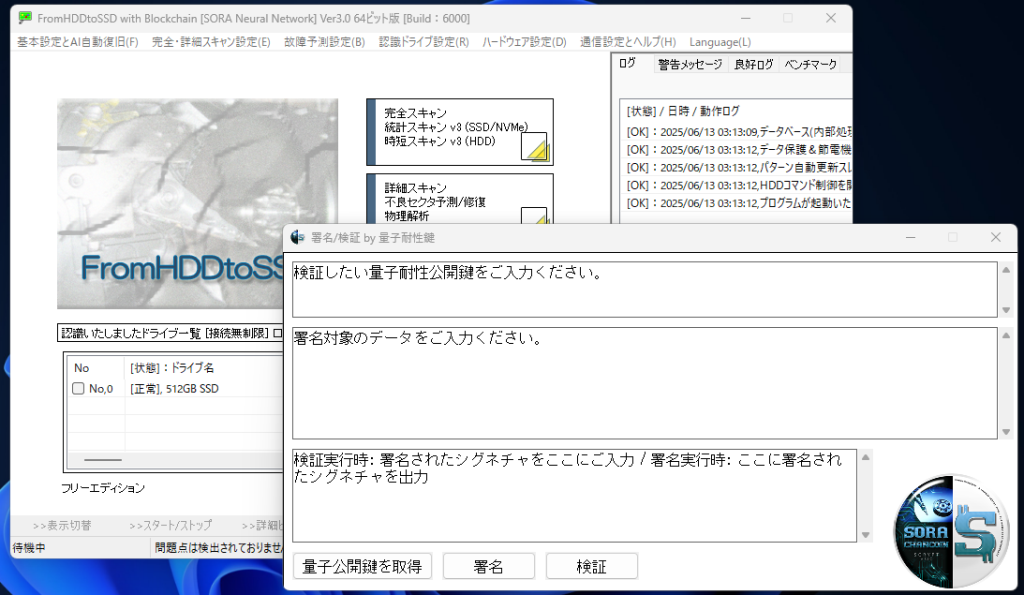This screenshot has width=1024, height=595.
Task: Start the 詳細スキャン detailed scan button
Action: (460, 199)
